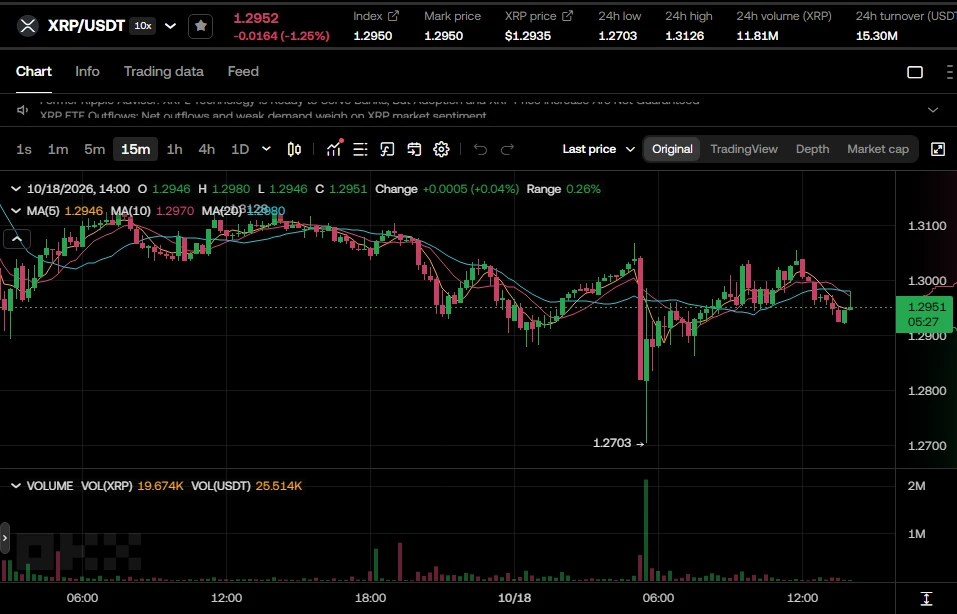957x614 pixels.
Task: Click the three-line list icon in the chart toolbar
Action: pos(360,149)
